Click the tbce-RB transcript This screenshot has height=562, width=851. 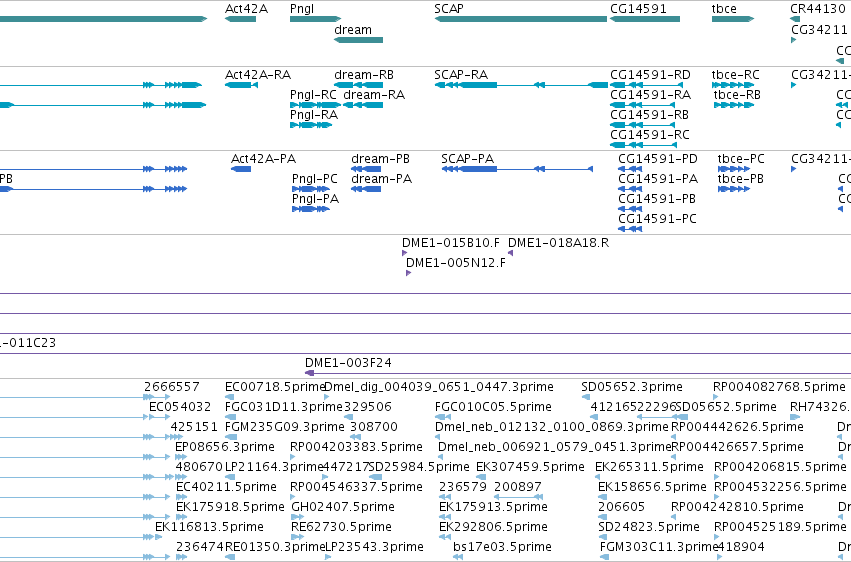point(734,105)
